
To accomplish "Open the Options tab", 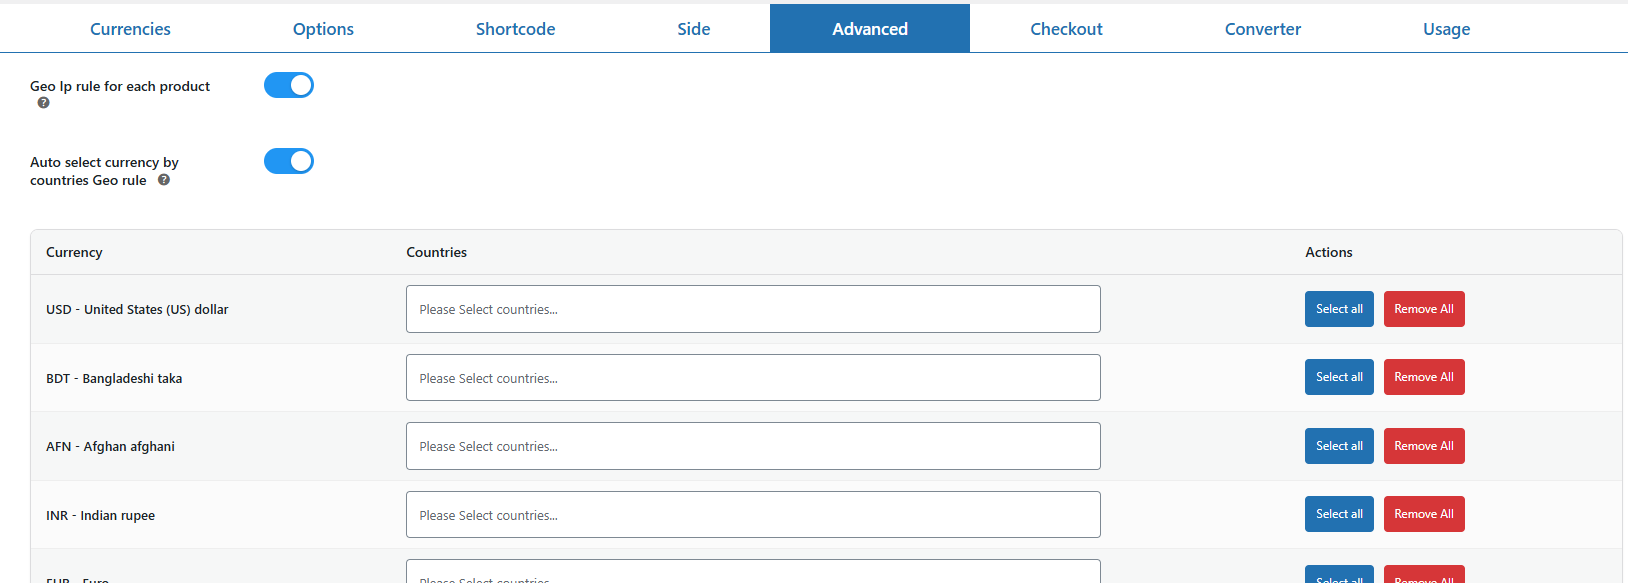I will pyautogui.click(x=323, y=29).
